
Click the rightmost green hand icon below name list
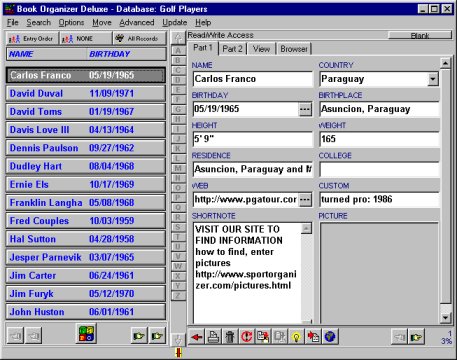157,336
